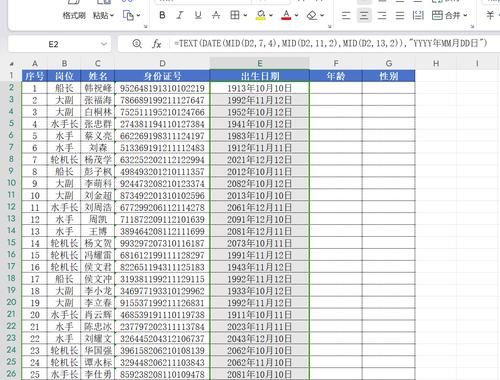Apply the yellow fill color

[x=261, y=15]
